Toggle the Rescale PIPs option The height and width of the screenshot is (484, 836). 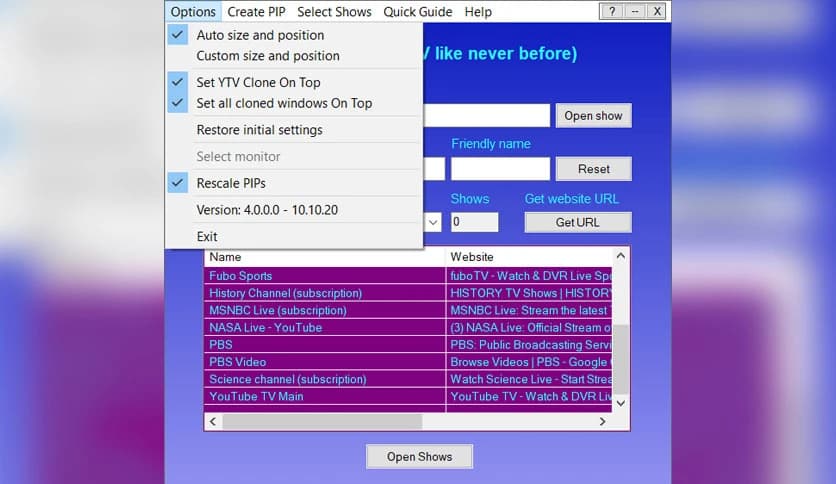[x=294, y=183]
